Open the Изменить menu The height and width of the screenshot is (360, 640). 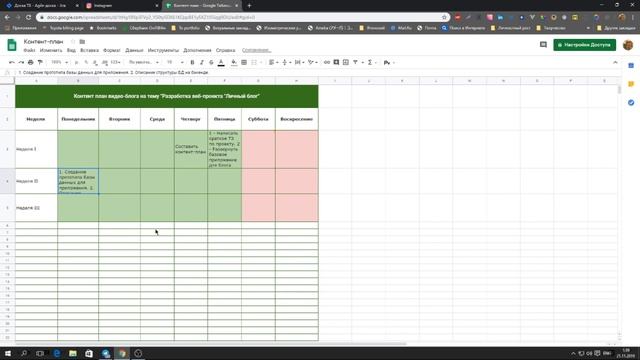click(x=51, y=50)
